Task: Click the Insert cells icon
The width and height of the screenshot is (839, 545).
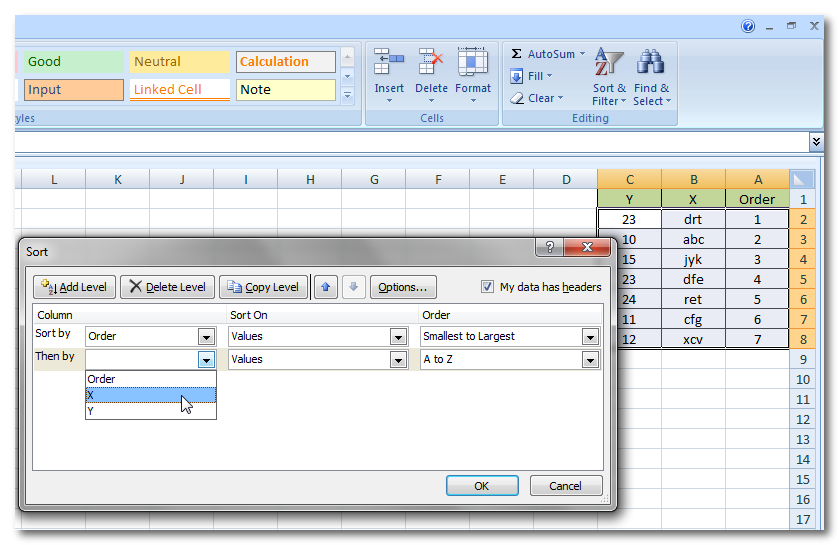Action: [x=389, y=63]
